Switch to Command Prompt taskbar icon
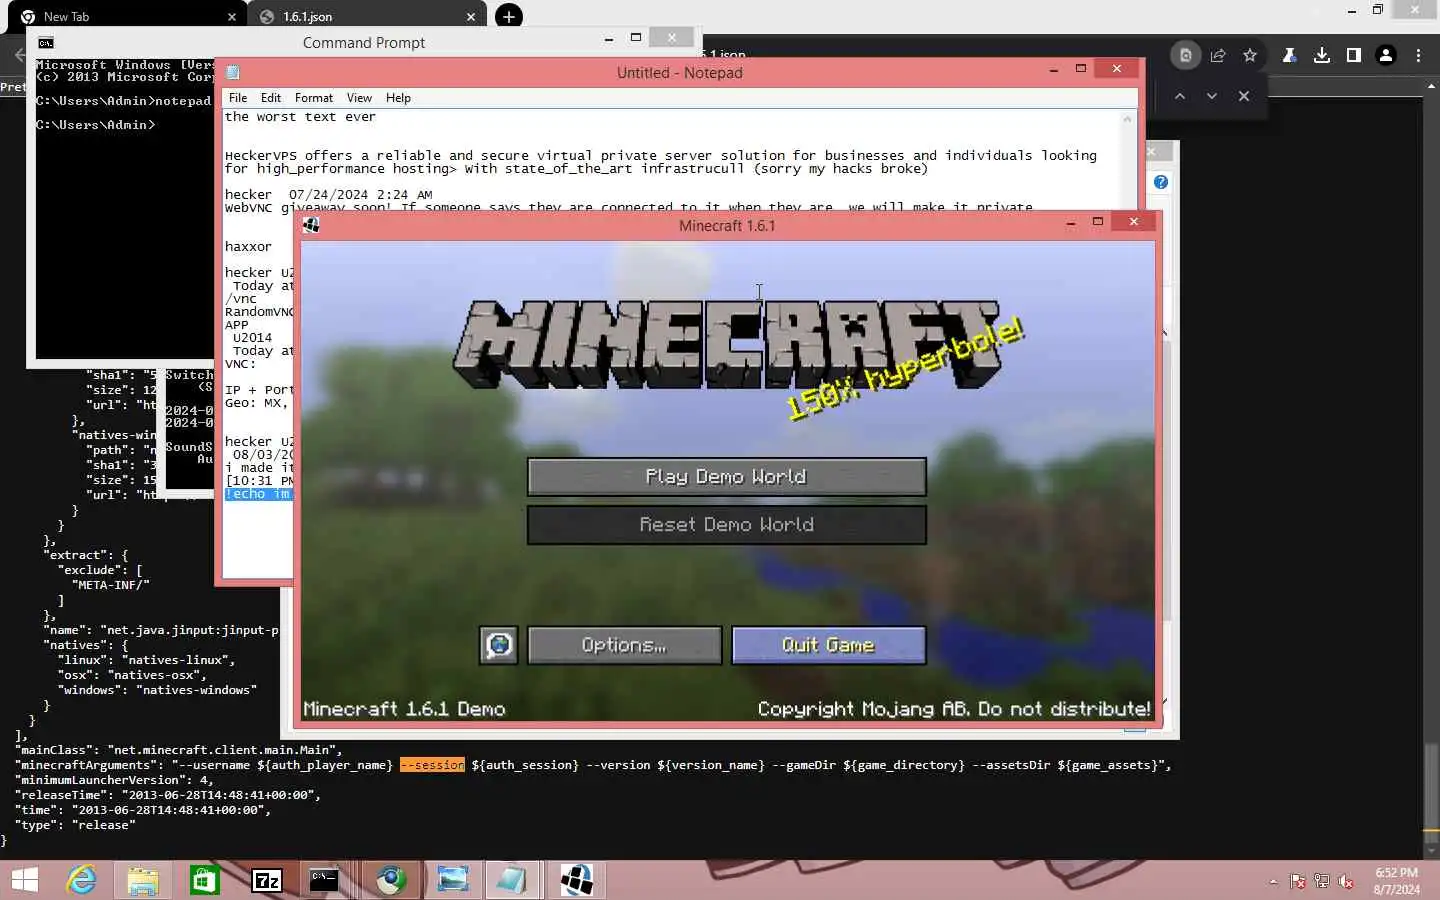The height and width of the screenshot is (900, 1440). pyautogui.click(x=324, y=880)
